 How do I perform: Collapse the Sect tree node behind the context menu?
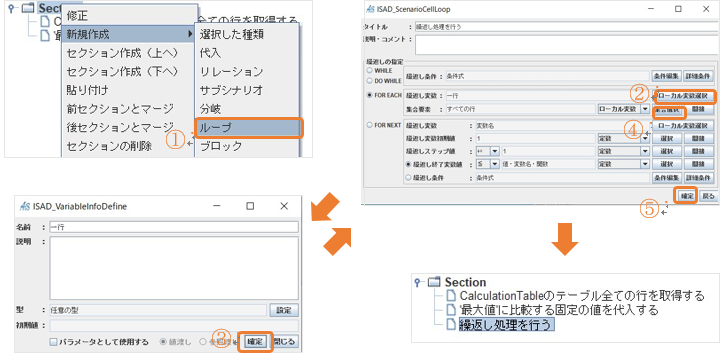pos(11,8)
